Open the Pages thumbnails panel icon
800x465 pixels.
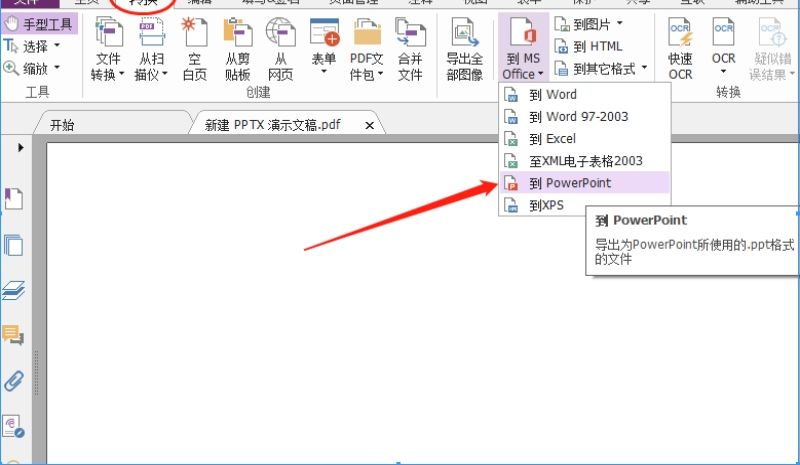pos(13,245)
